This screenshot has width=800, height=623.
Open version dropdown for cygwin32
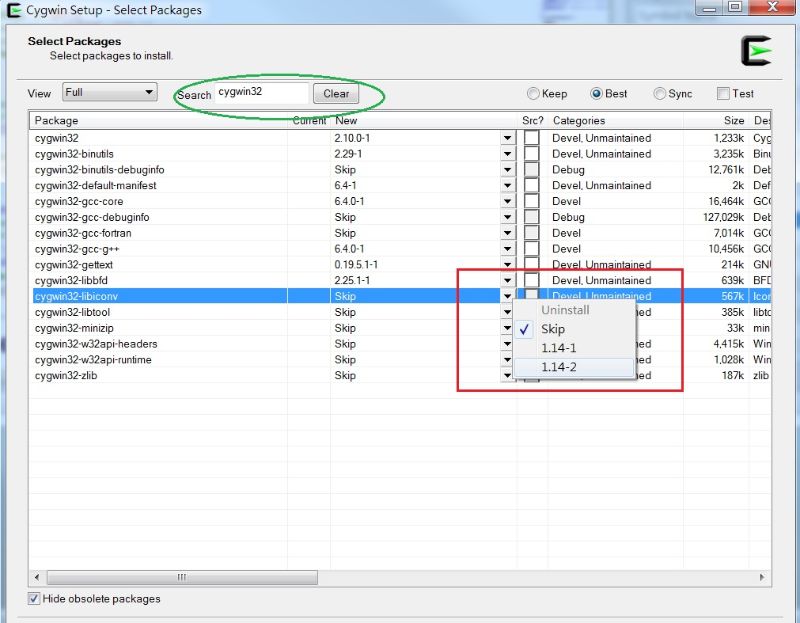507,138
